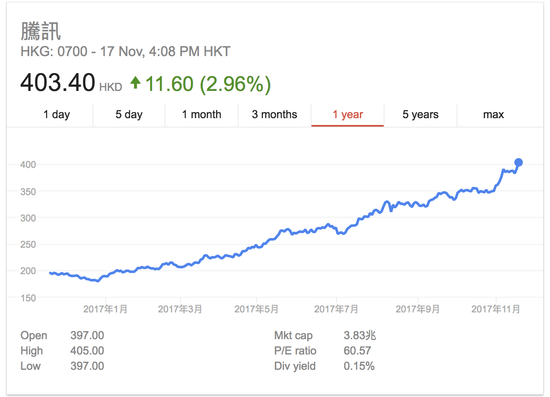Open the 1 month chart tab
This screenshot has width=550, height=397.
click(x=202, y=114)
